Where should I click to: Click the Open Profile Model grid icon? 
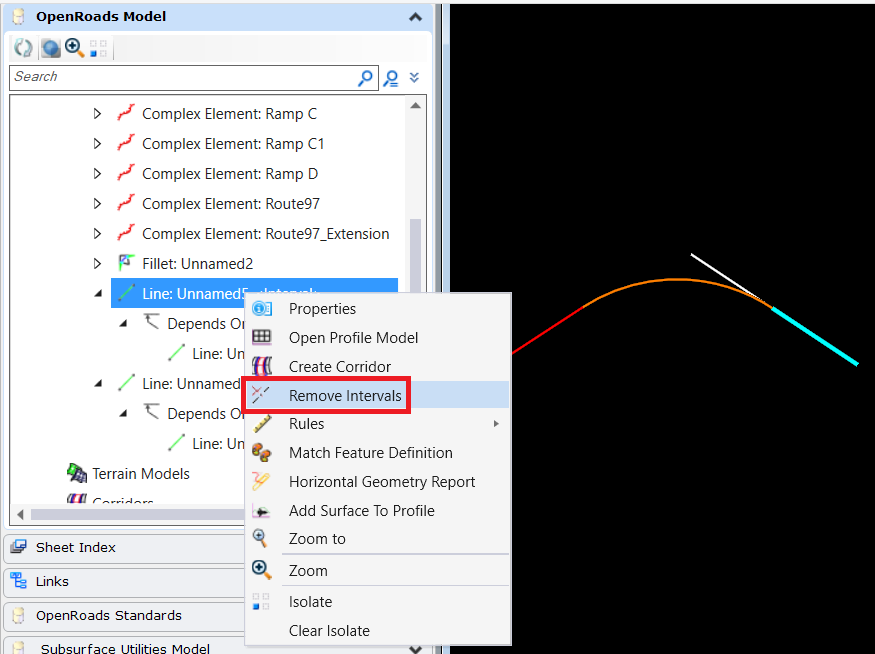click(262, 337)
